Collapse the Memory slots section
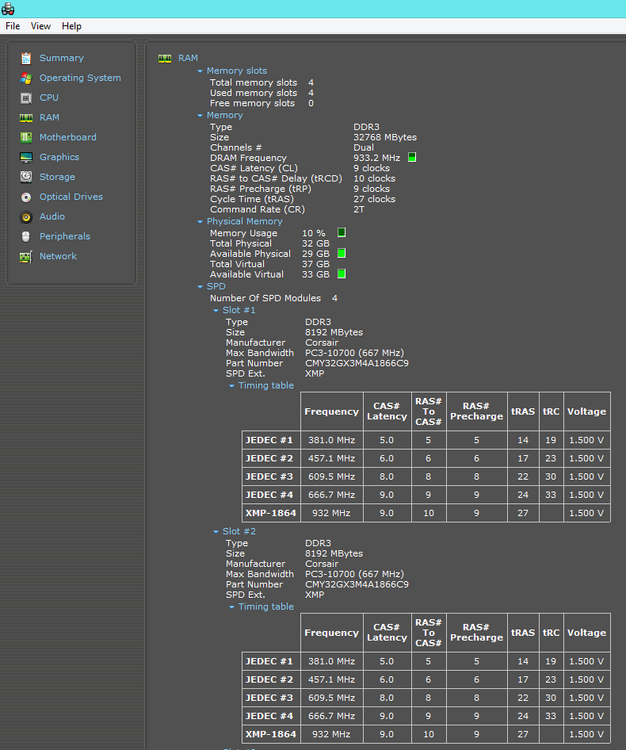 [200, 71]
